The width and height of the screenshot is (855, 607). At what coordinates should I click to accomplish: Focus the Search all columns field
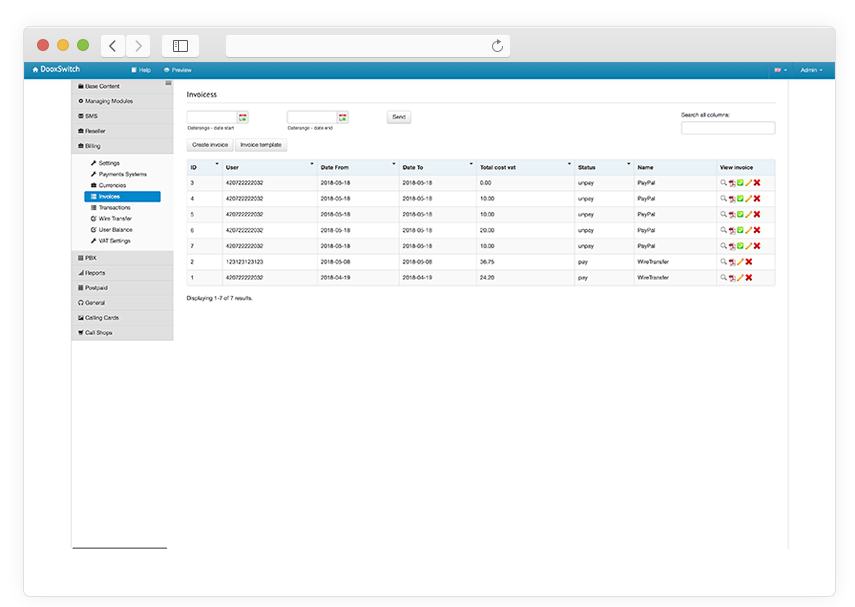(727, 128)
